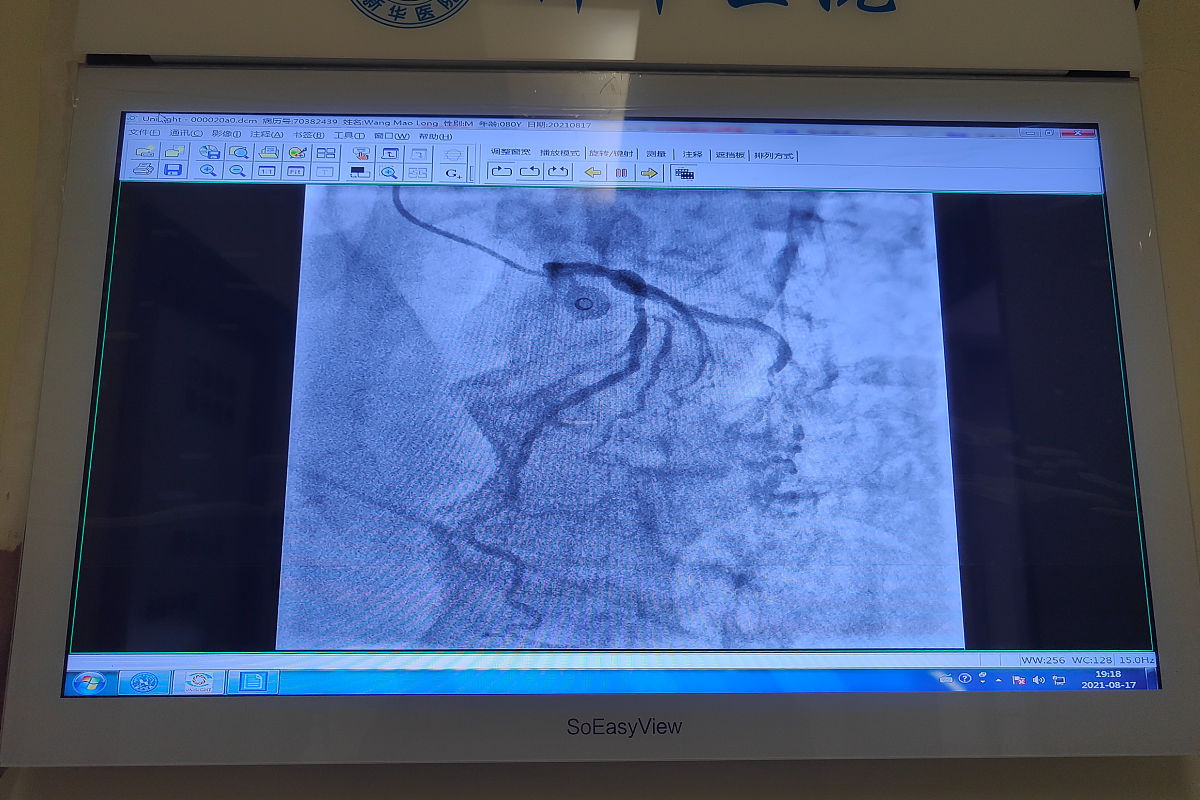Screen dimensions: 1200x800
Task: Click the Windows Start button
Action: tap(88, 682)
